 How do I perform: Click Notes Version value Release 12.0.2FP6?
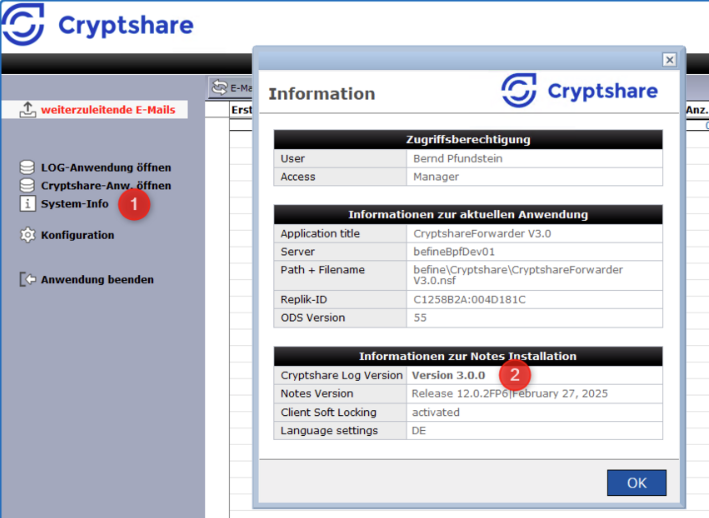click(x=510, y=394)
